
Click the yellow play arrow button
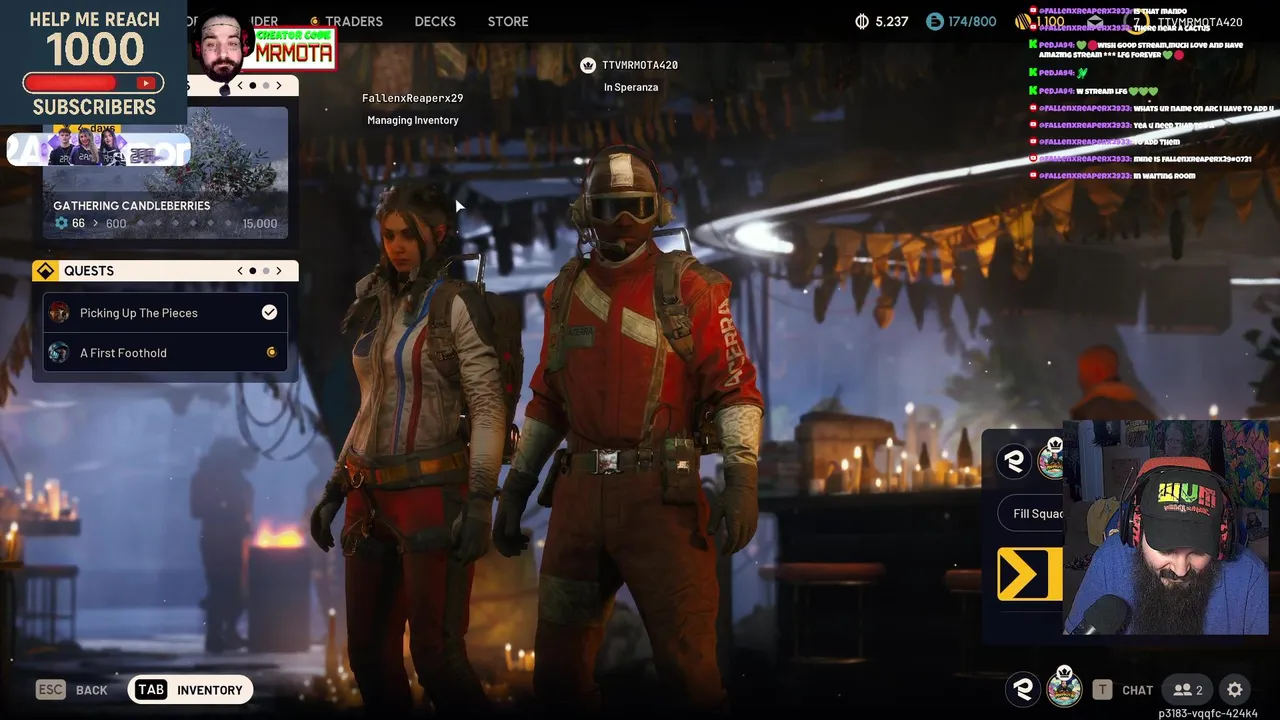pos(1030,575)
